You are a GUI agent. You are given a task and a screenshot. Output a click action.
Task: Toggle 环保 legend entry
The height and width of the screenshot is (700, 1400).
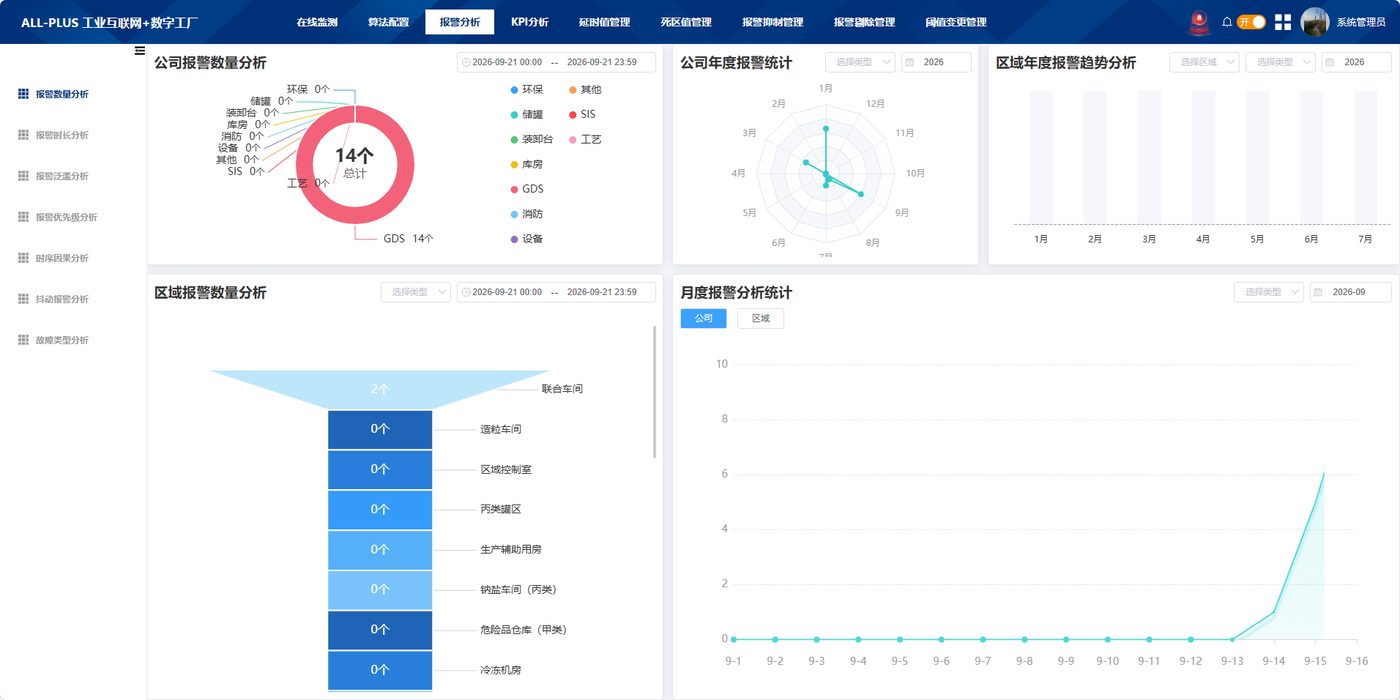pos(528,90)
